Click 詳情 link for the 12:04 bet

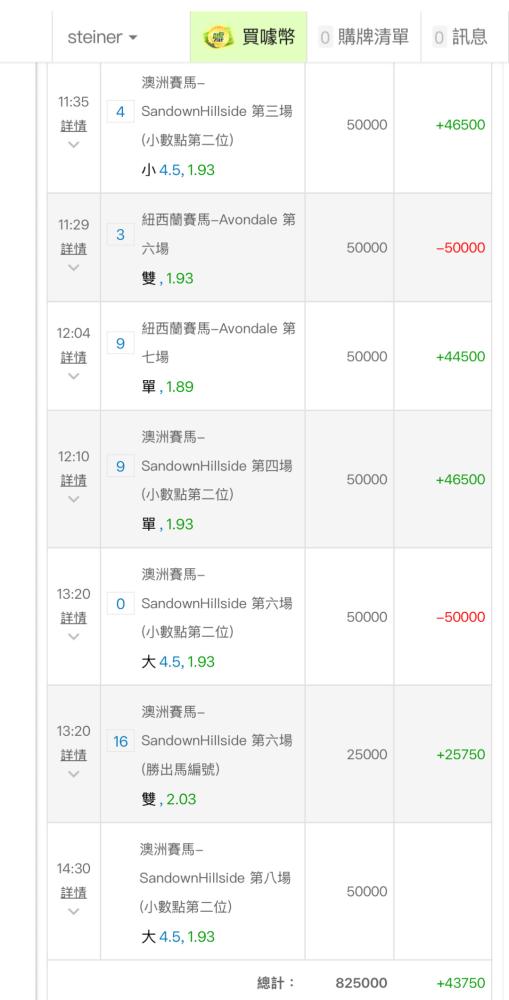73,357
